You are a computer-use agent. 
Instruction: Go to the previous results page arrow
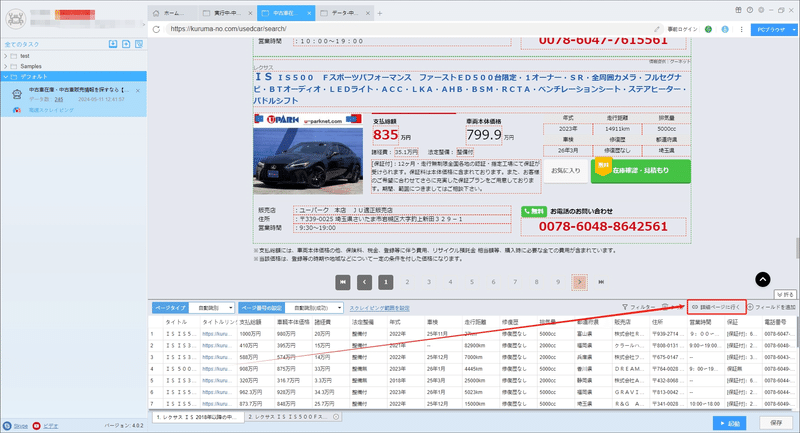[364, 282]
